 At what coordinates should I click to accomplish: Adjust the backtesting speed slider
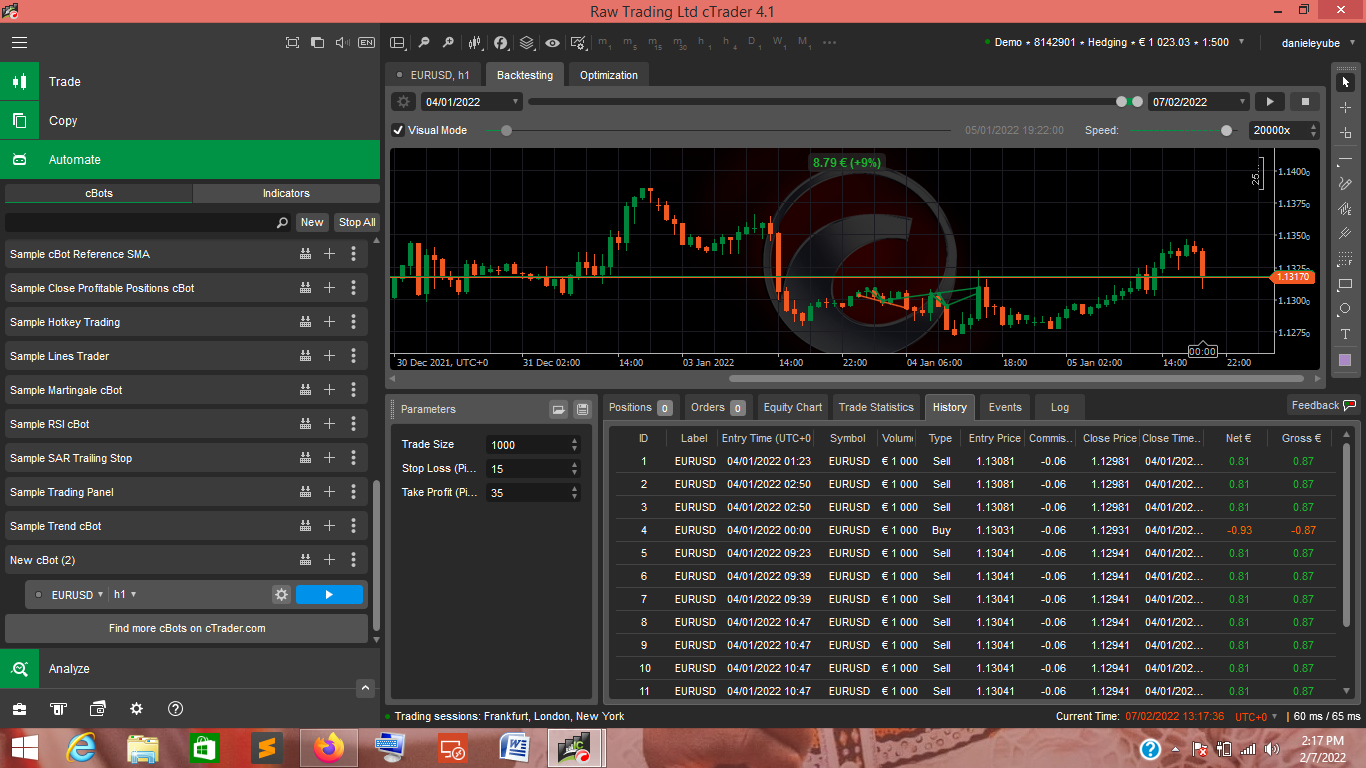1227,130
